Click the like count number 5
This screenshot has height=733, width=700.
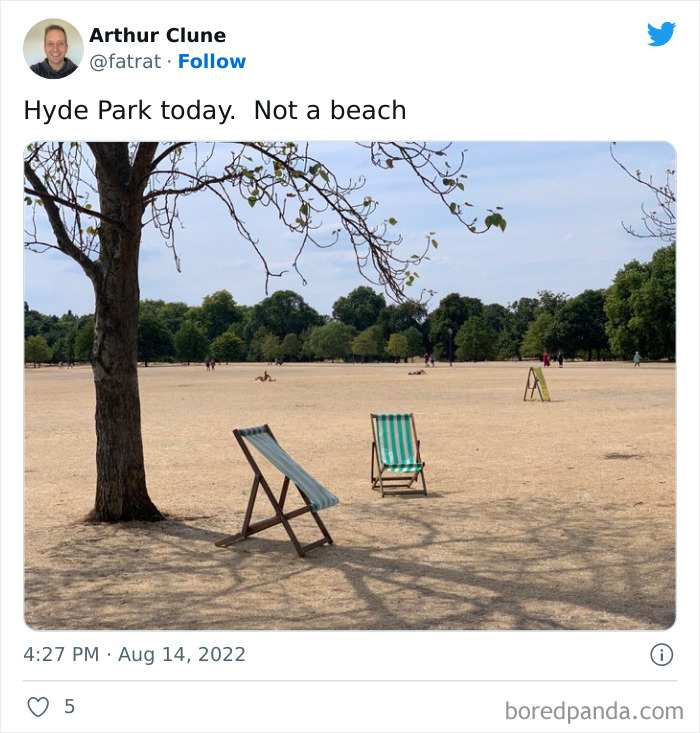pos(69,706)
